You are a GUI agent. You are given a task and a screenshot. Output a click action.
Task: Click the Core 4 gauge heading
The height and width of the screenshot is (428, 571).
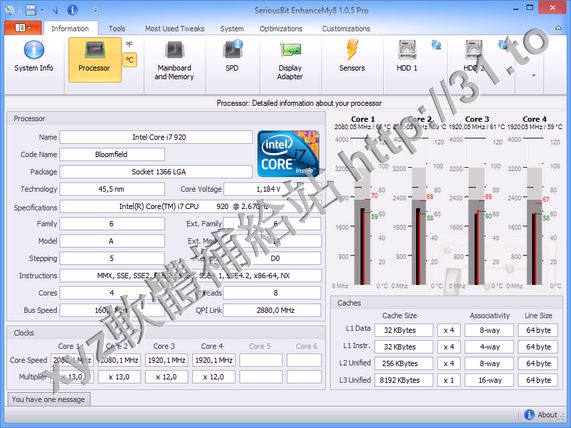[534, 119]
